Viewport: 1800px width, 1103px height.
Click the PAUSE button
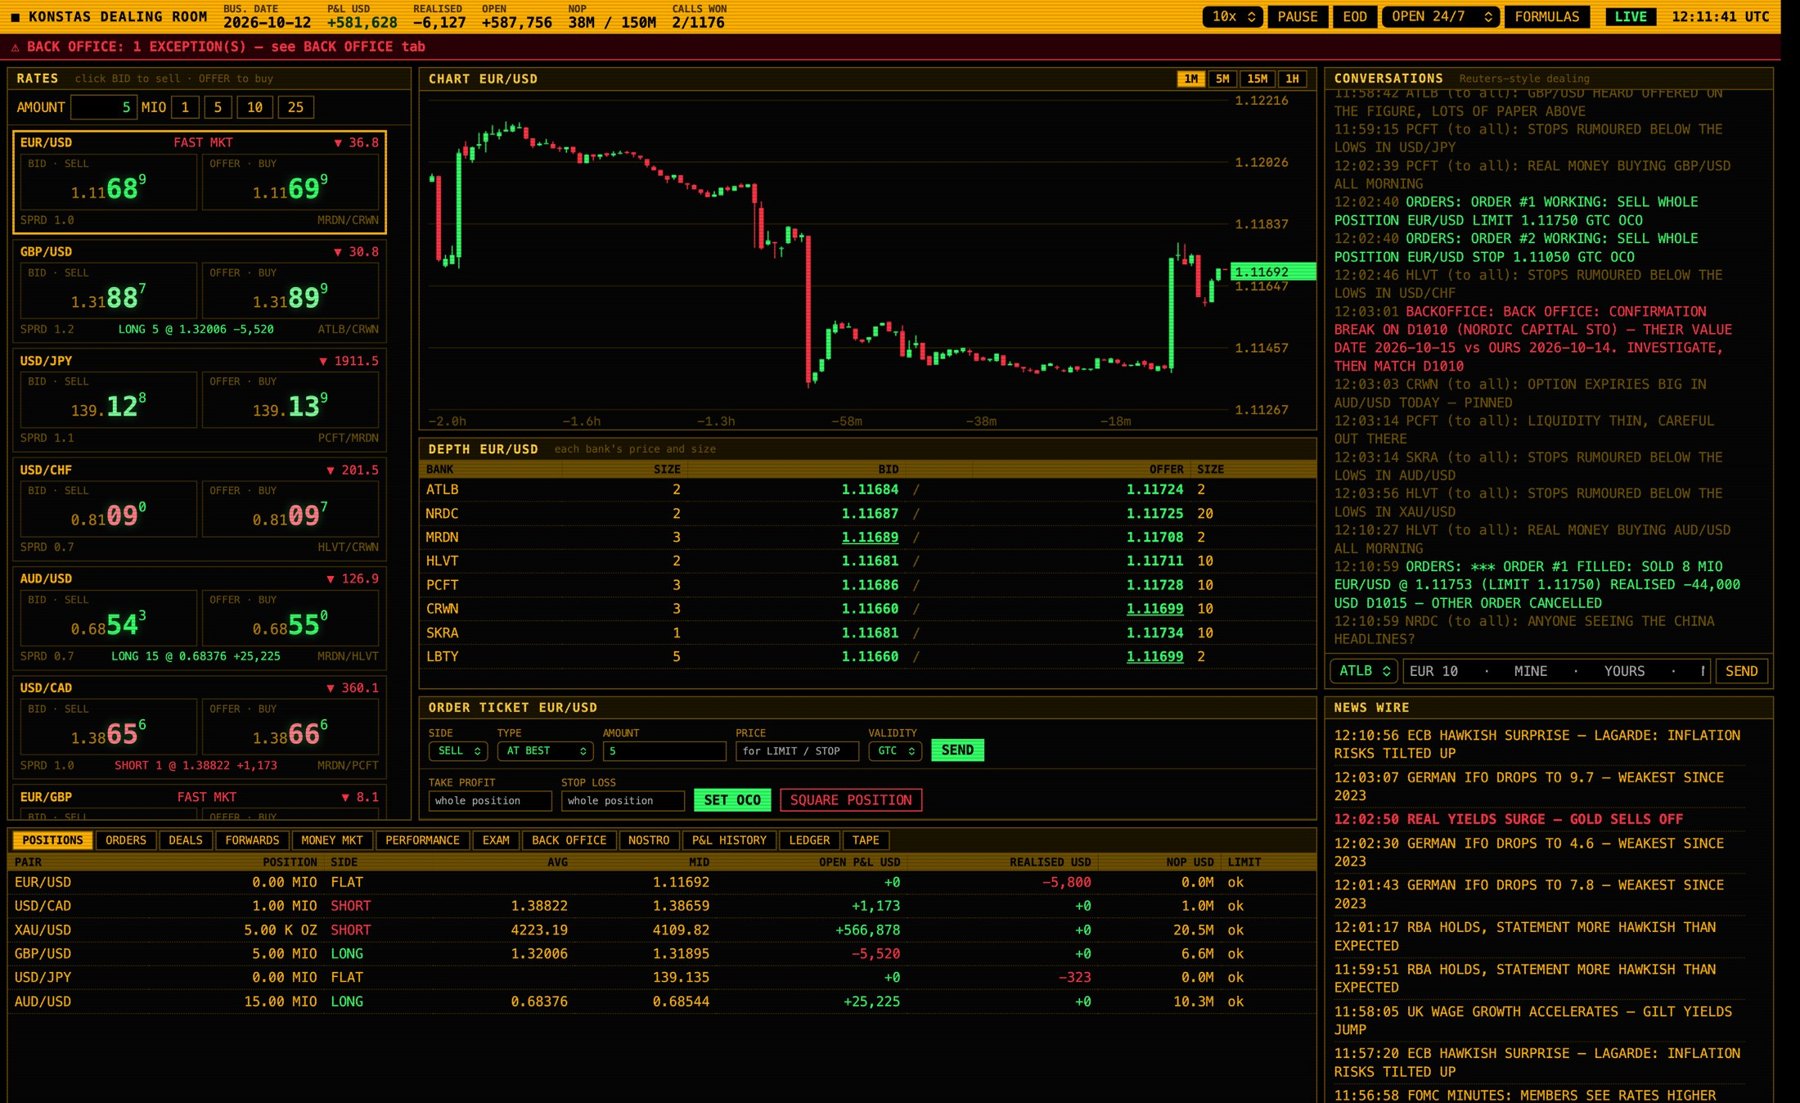[1297, 17]
